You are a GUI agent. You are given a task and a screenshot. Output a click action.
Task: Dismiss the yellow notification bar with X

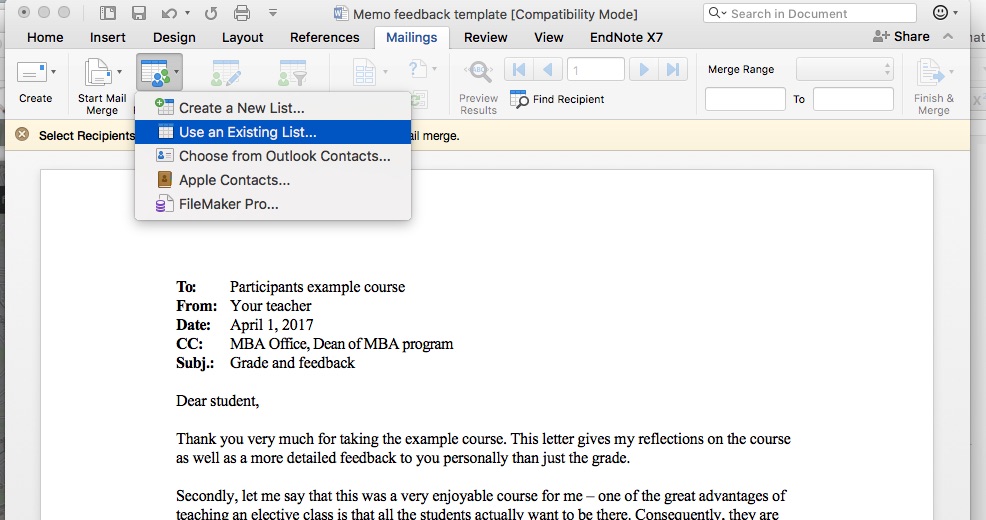pos(22,135)
